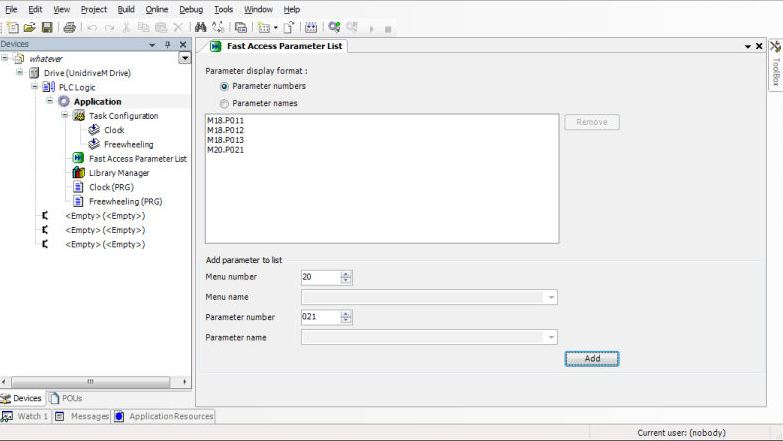Collapse the Task Configuration tree node
This screenshot has width=783, height=441.
click(x=65, y=115)
